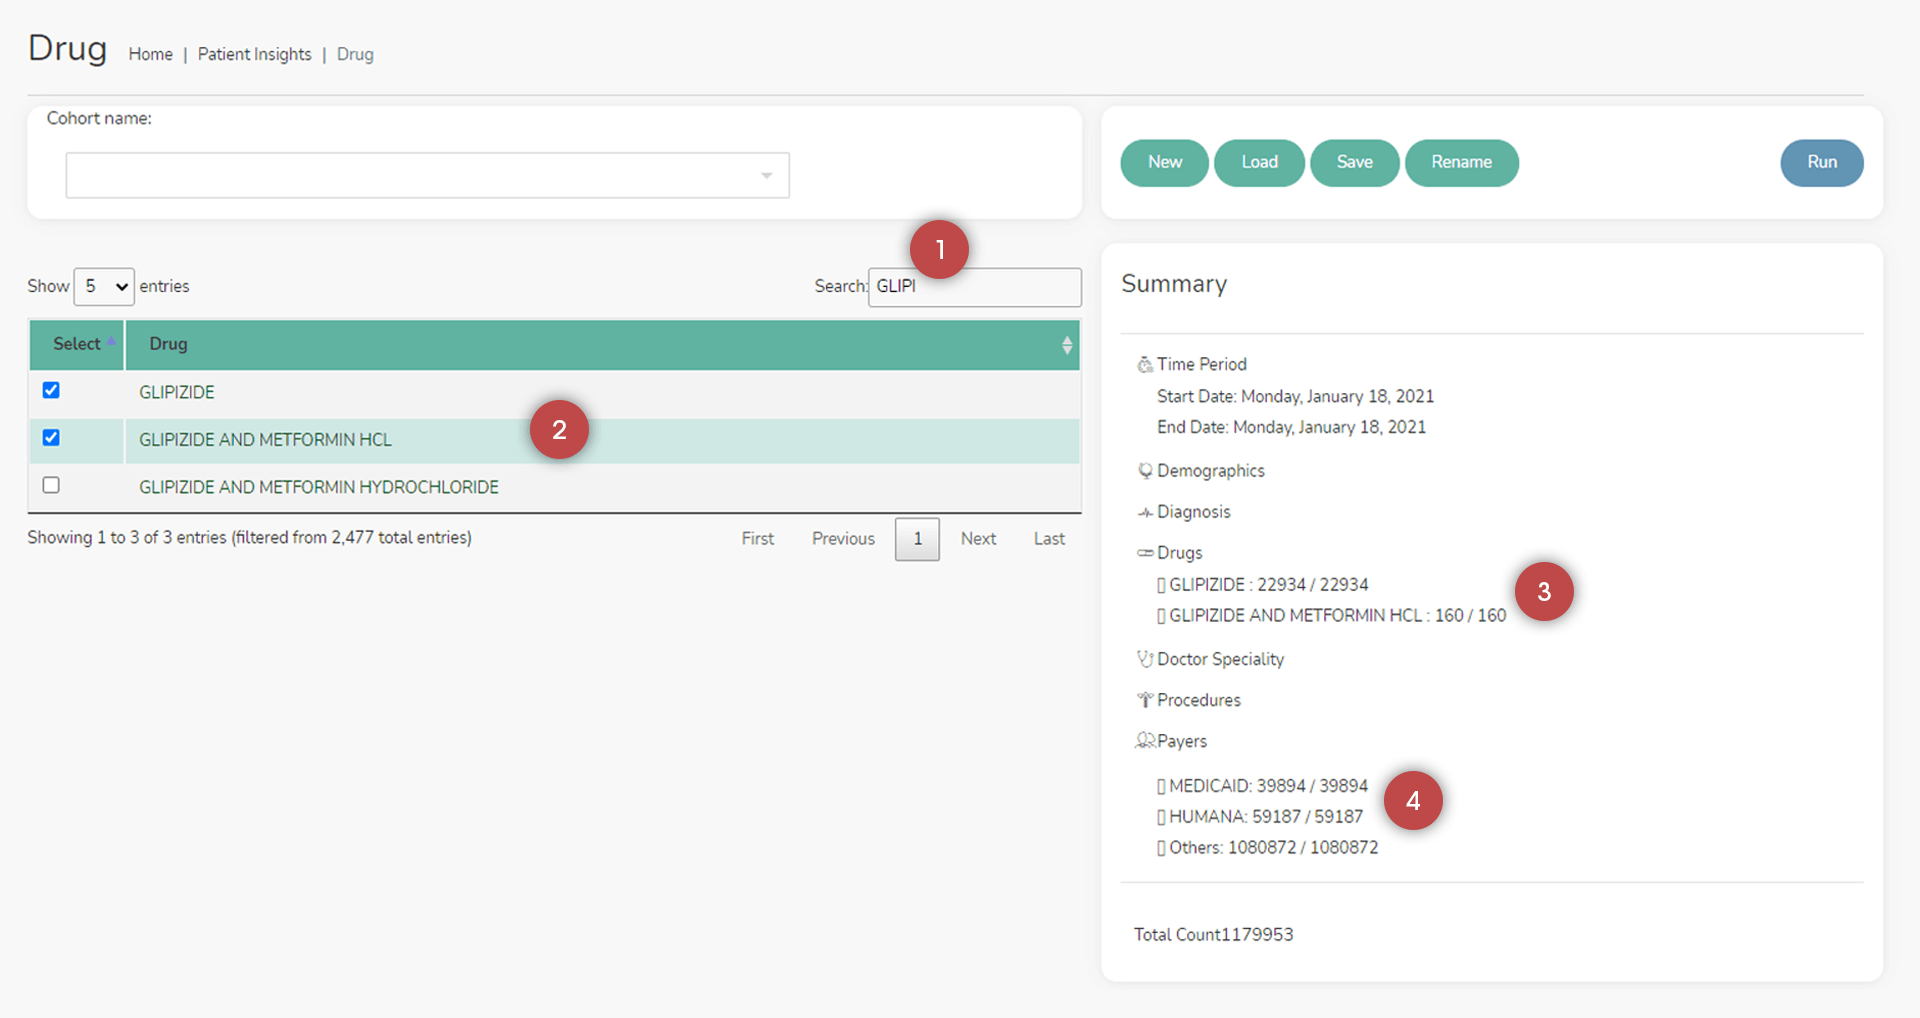The height and width of the screenshot is (1018, 1920).
Task: Uncheck the GLIPIZIDE checkbox
Action: pyautogui.click(x=51, y=390)
